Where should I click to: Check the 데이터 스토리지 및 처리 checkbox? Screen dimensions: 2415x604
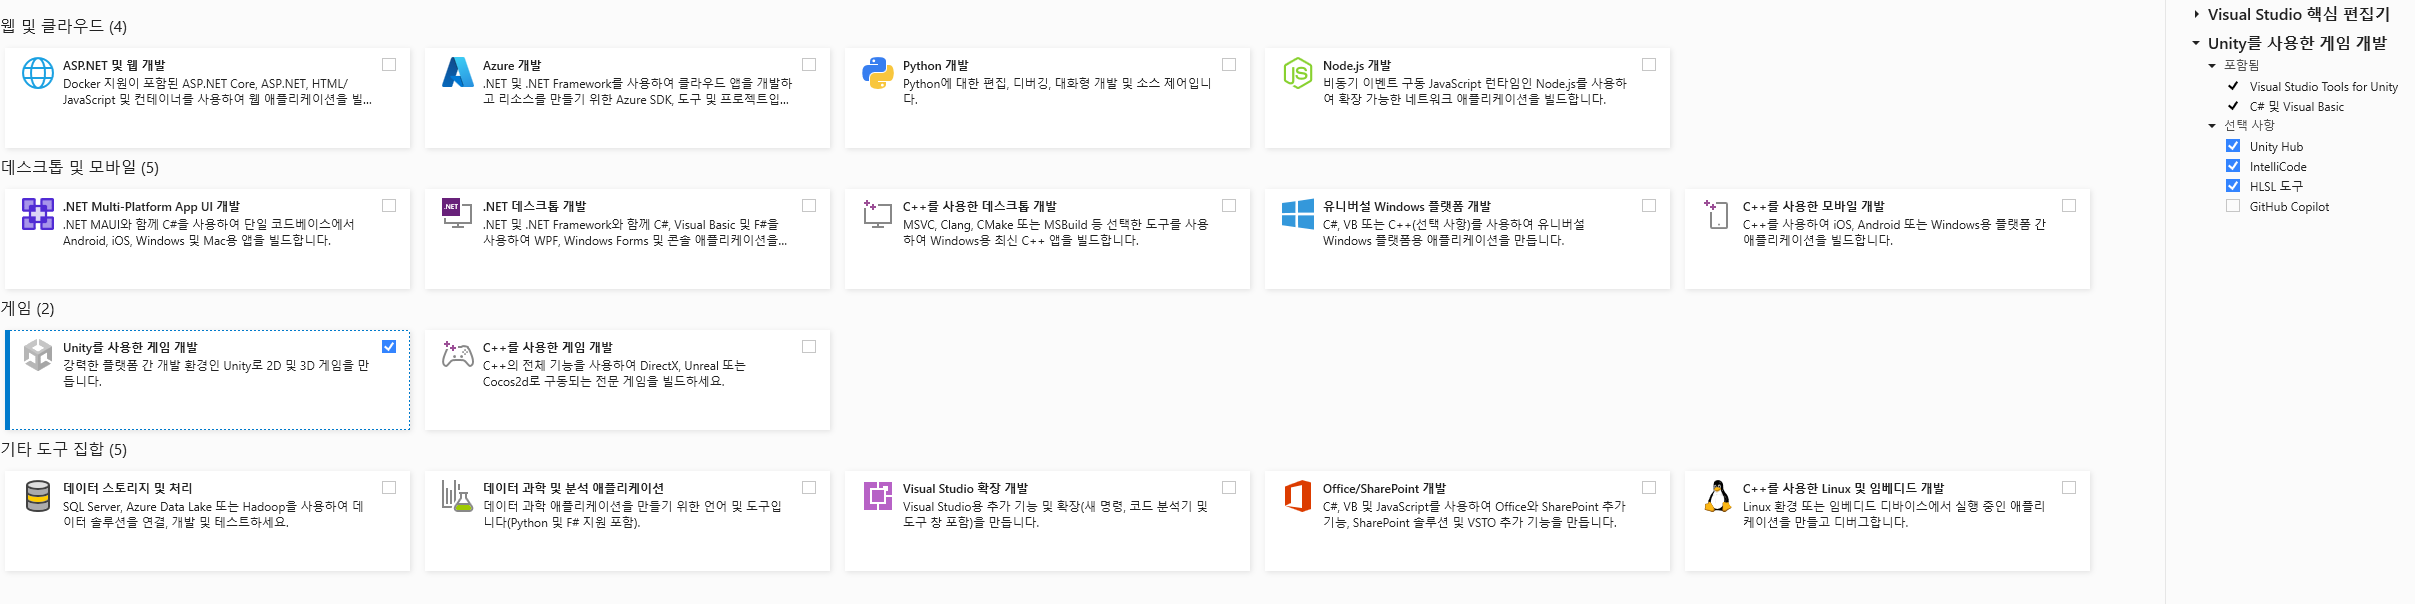point(389,487)
